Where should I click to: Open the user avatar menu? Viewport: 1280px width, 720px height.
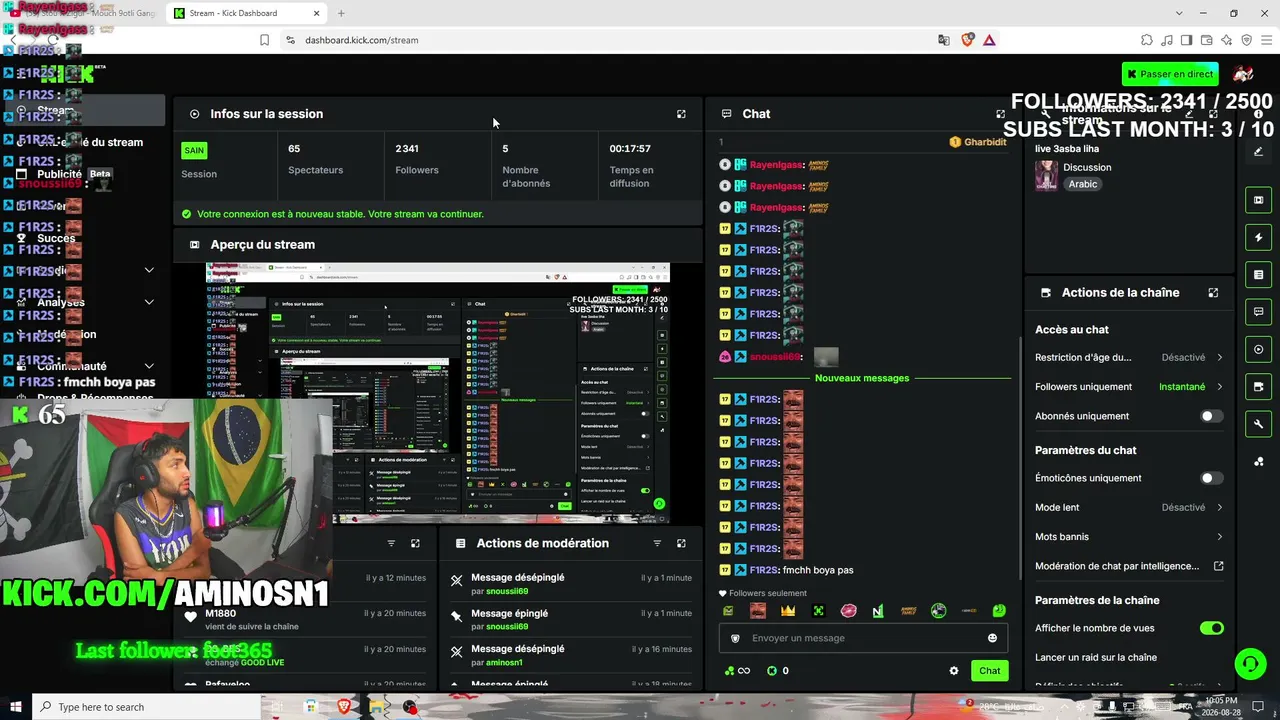tap(1243, 74)
